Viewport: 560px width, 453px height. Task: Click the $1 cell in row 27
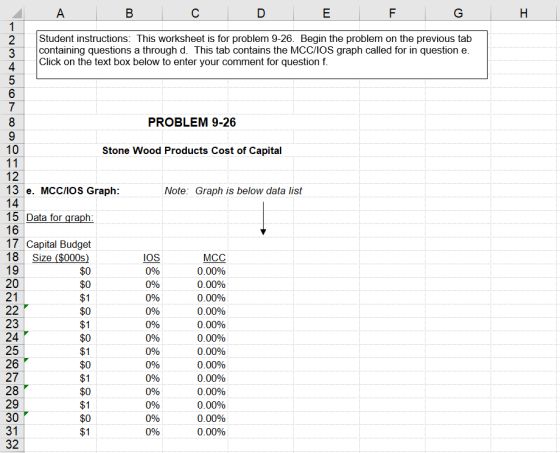pyautogui.click(x=60, y=378)
